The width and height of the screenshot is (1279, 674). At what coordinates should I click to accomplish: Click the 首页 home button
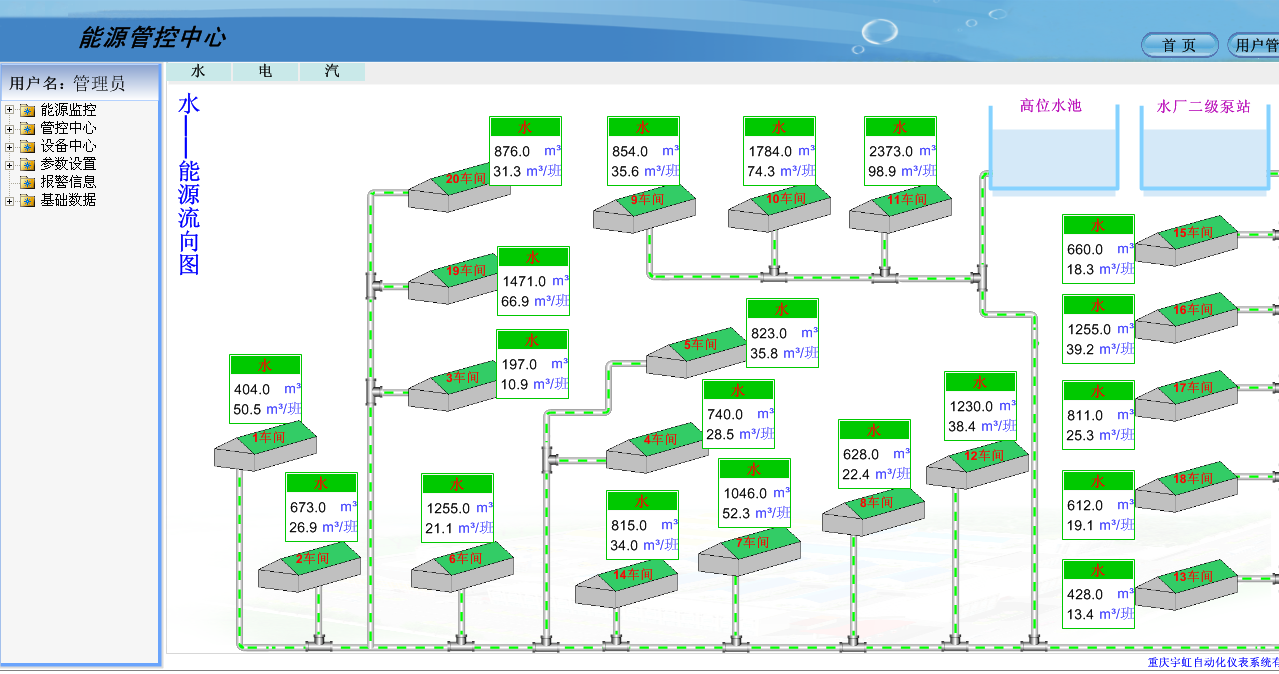coord(1179,45)
